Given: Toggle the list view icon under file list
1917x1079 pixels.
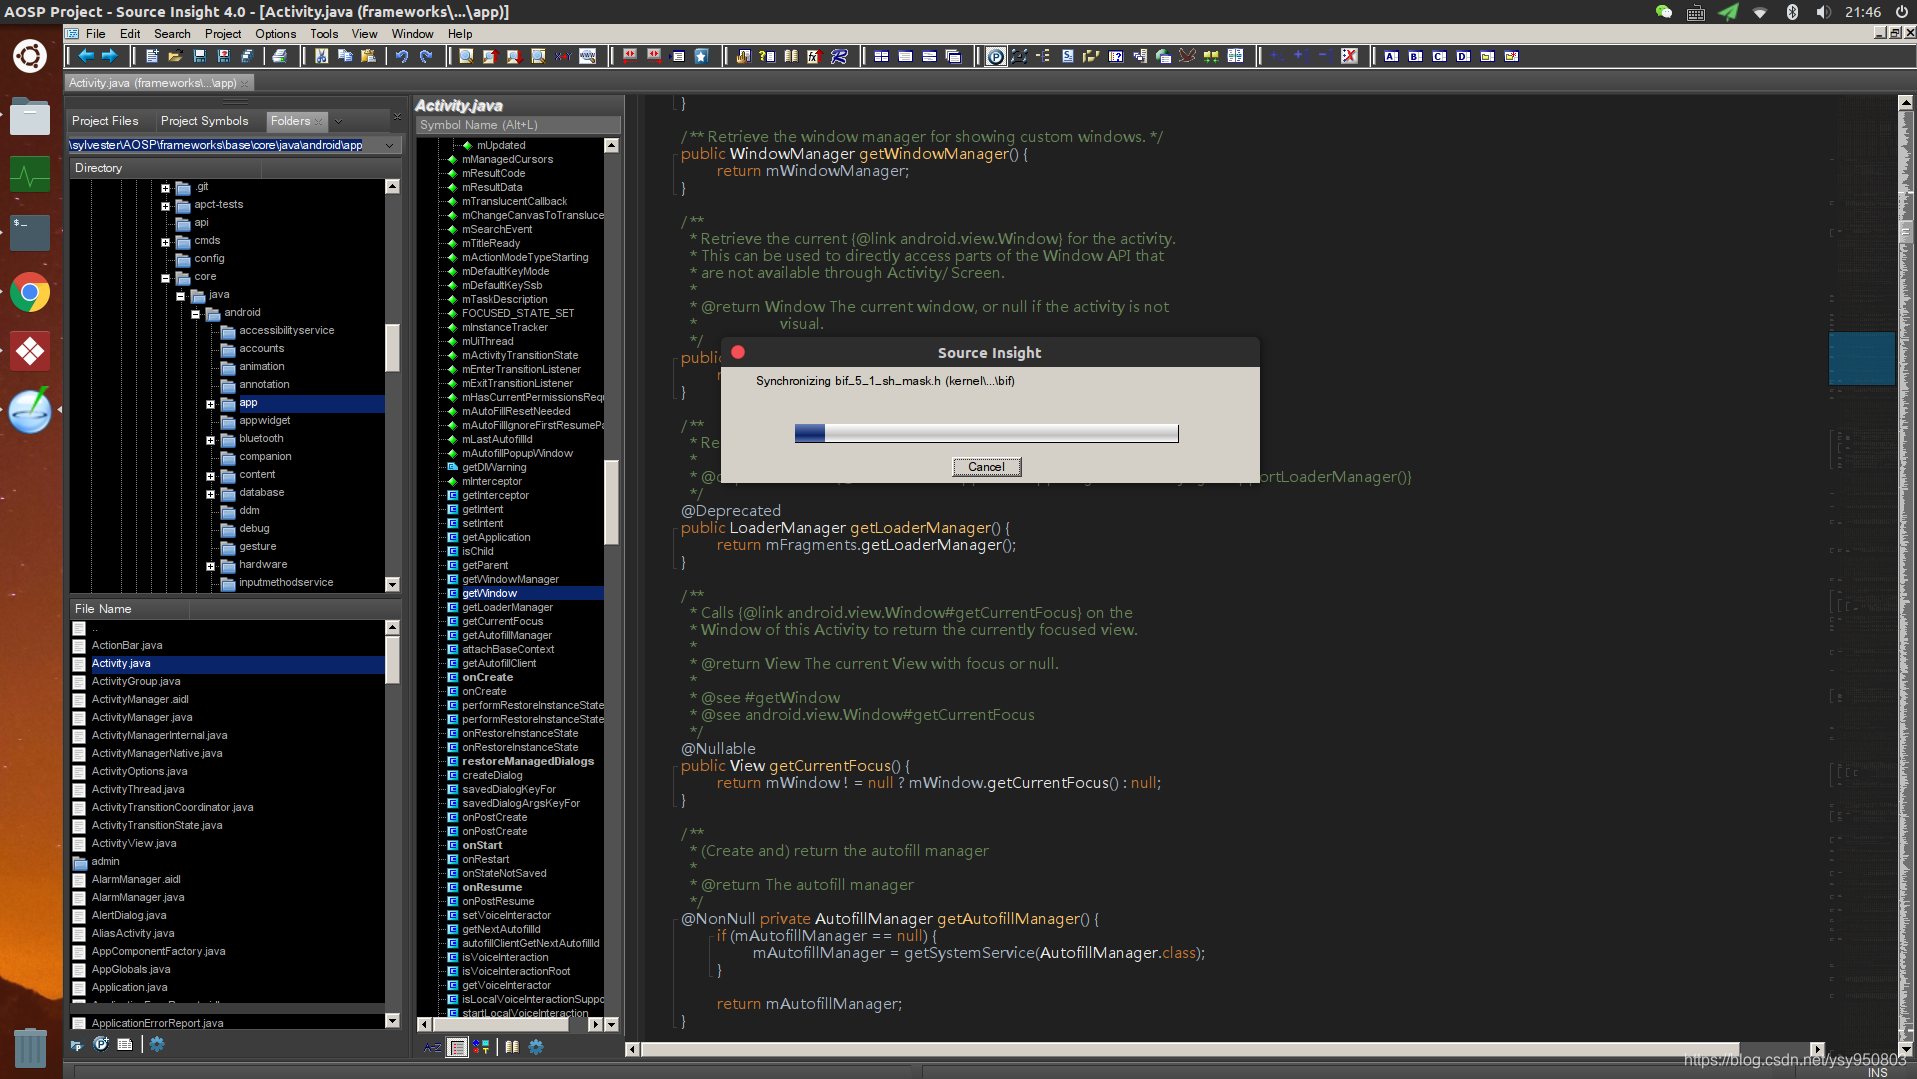Looking at the screenshot, I should click(125, 1044).
